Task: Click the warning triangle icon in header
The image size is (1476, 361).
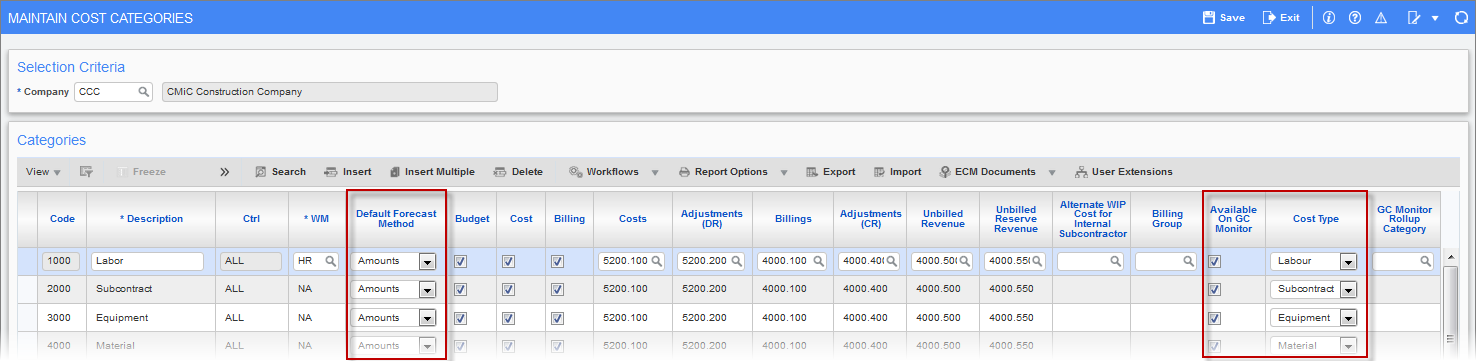Action: tap(1381, 18)
